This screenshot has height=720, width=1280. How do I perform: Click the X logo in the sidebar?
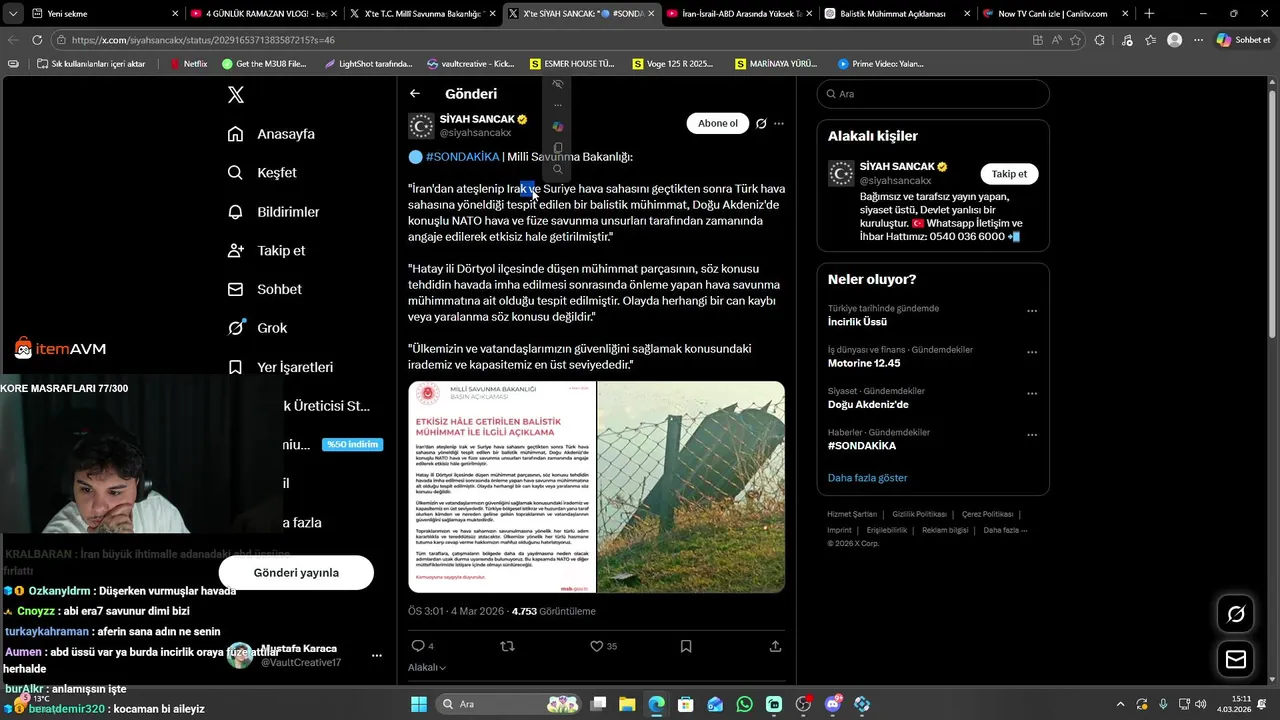[x=236, y=95]
